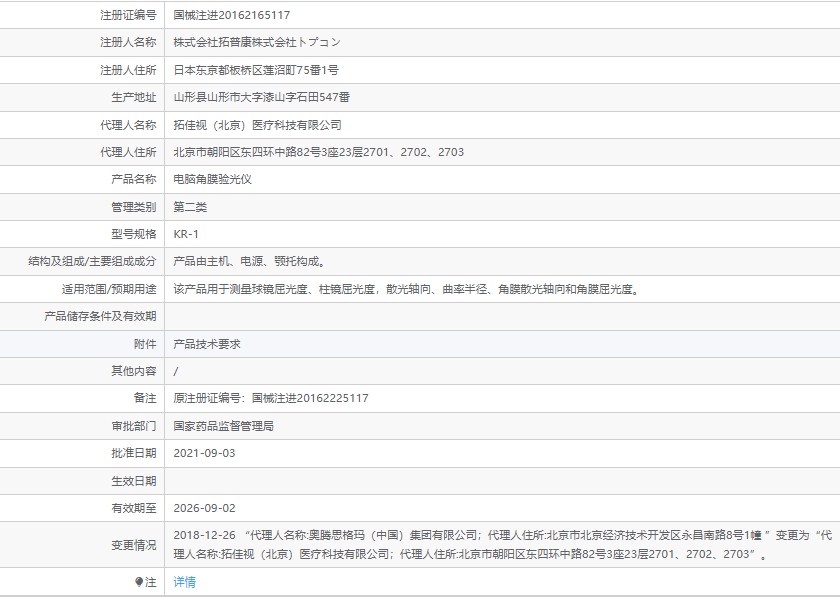
Task: Click the 变更情况 label
Action: (x=134, y=545)
